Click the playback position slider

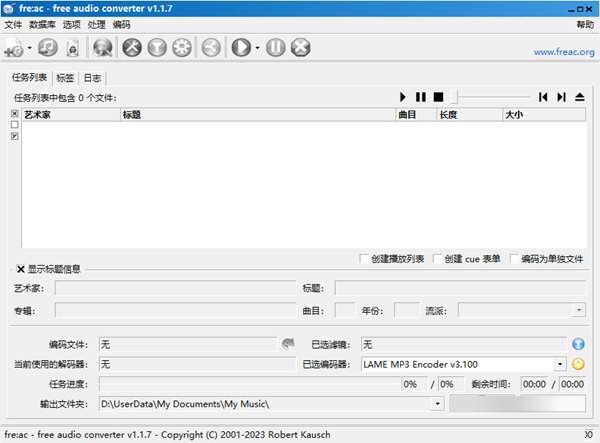click(490, 97)
